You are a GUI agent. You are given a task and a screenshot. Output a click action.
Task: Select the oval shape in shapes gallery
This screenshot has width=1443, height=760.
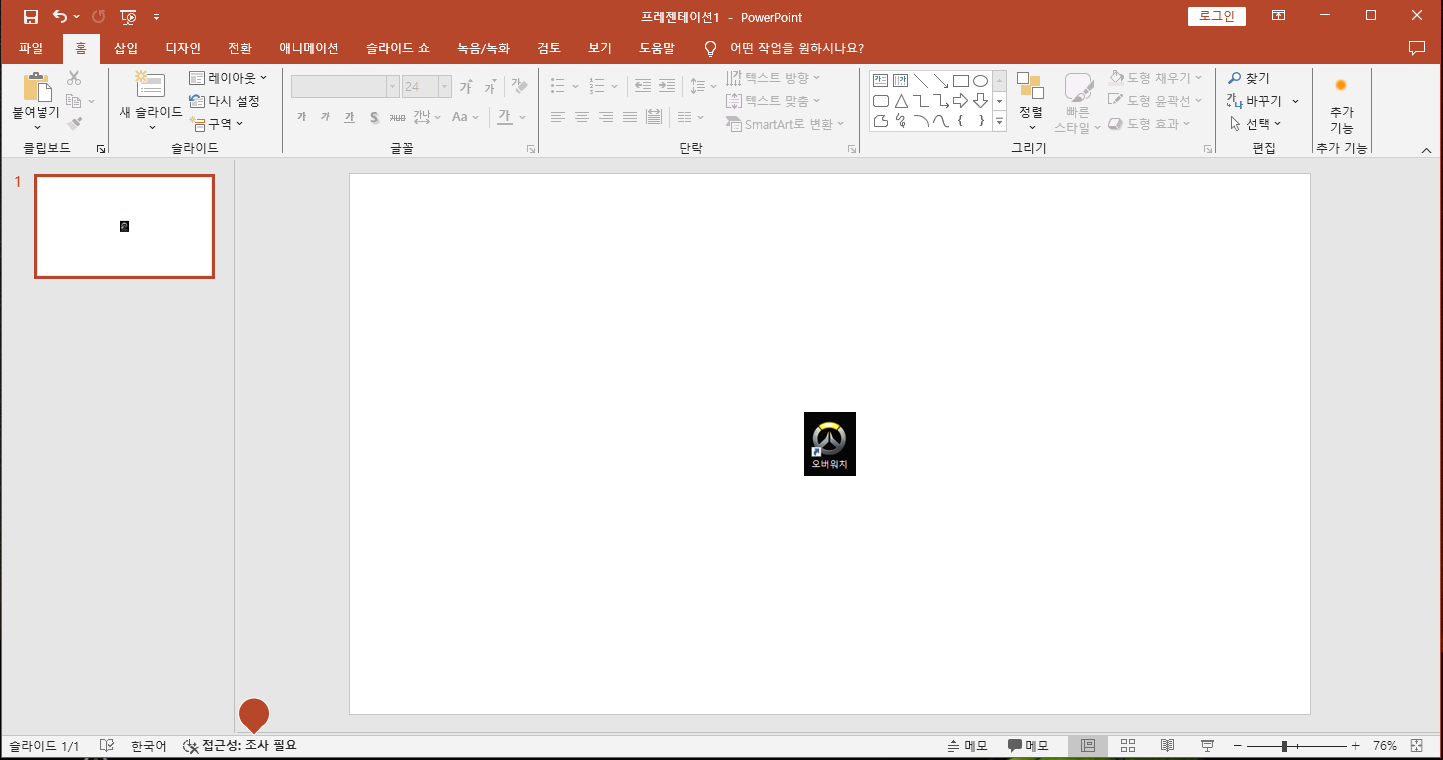coord(980,81)
